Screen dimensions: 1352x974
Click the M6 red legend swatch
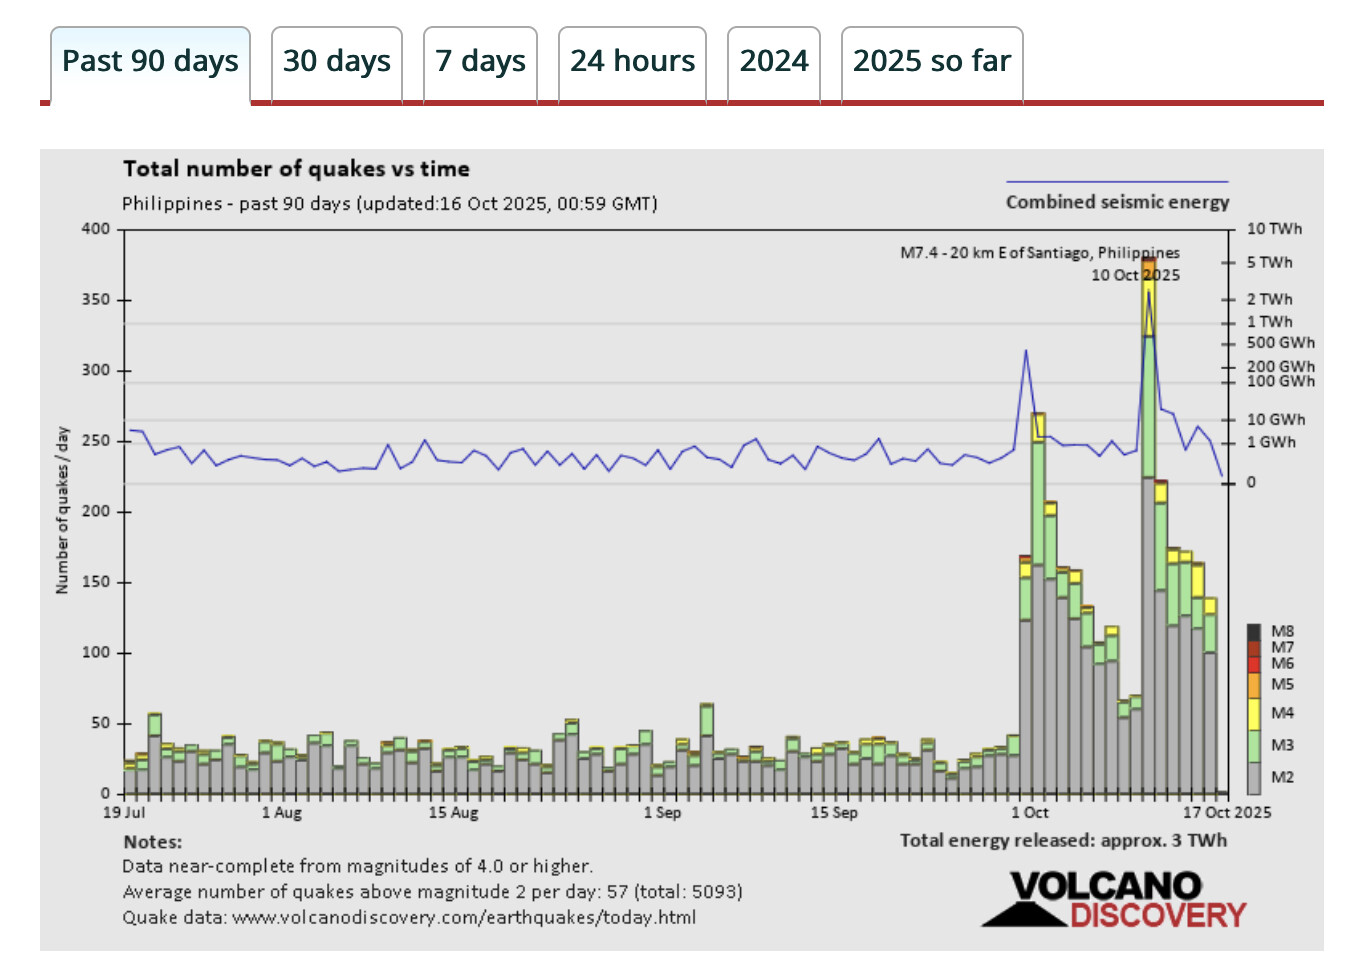pos(1254,664)
